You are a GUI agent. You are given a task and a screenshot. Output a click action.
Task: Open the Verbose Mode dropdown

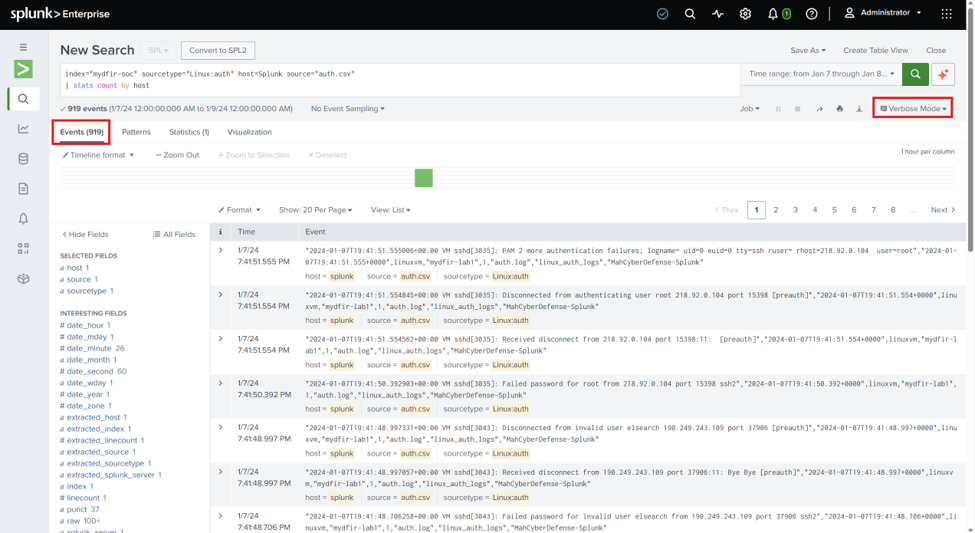tap(913, 108)
